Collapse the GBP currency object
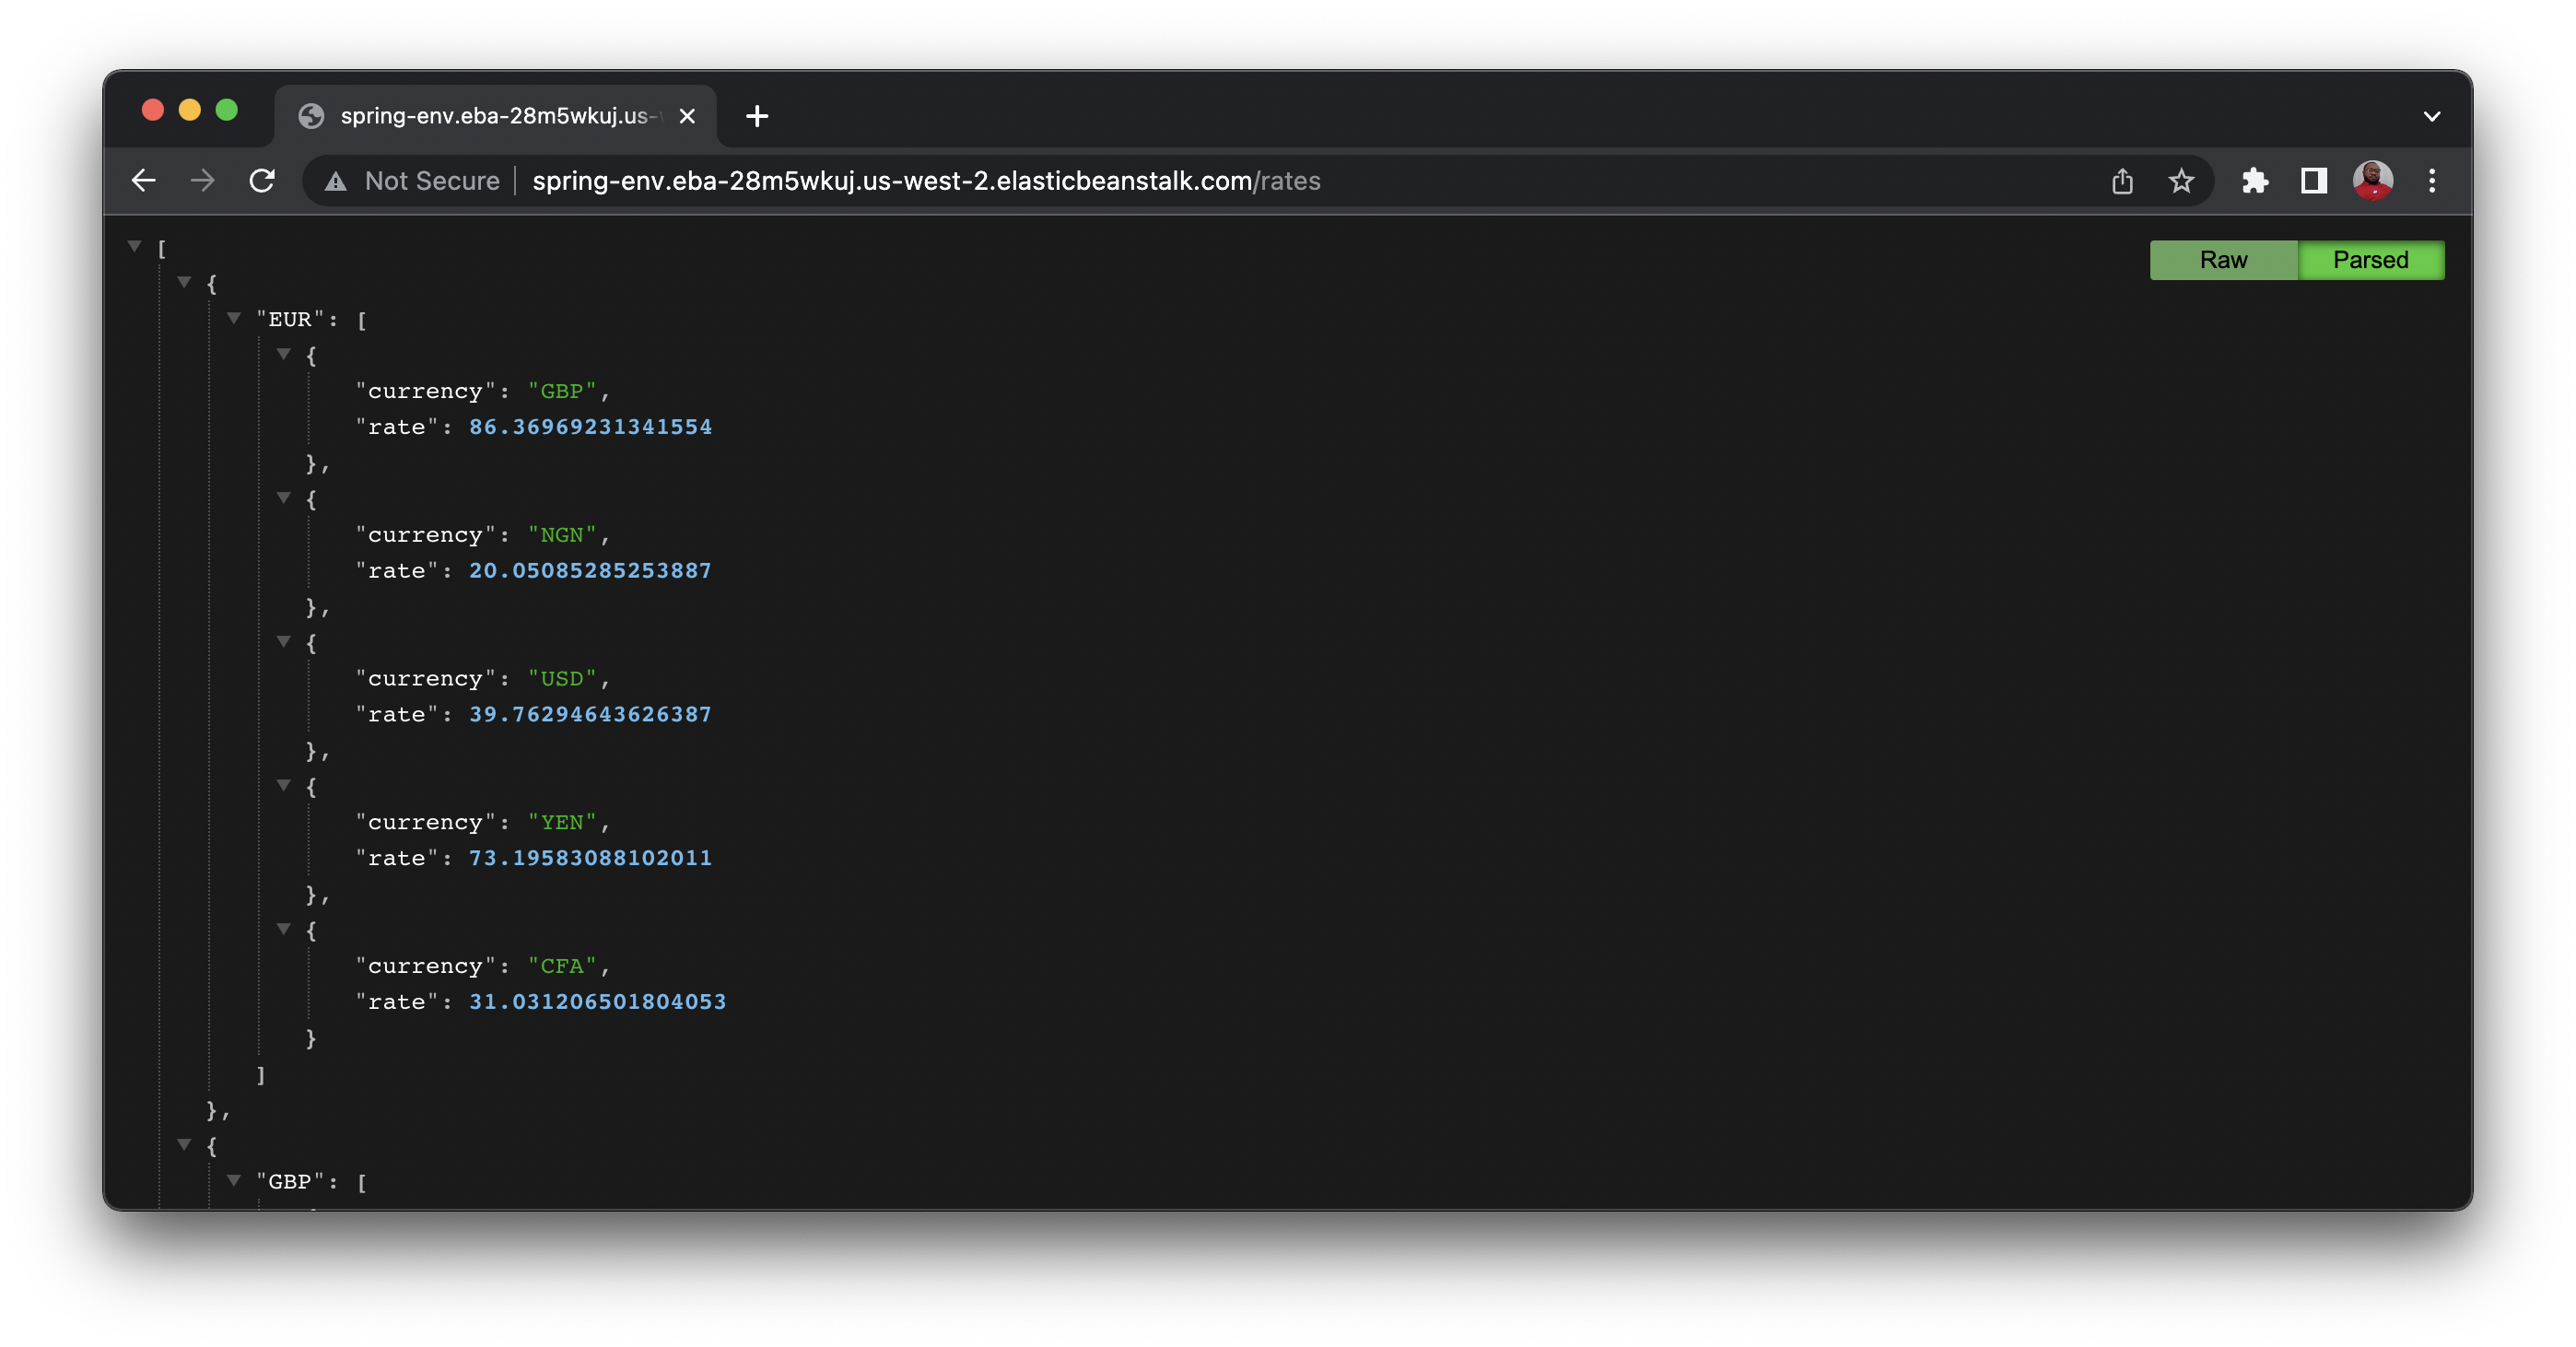Viewport: 2576px width, 1347px height. tap(284, 354)
